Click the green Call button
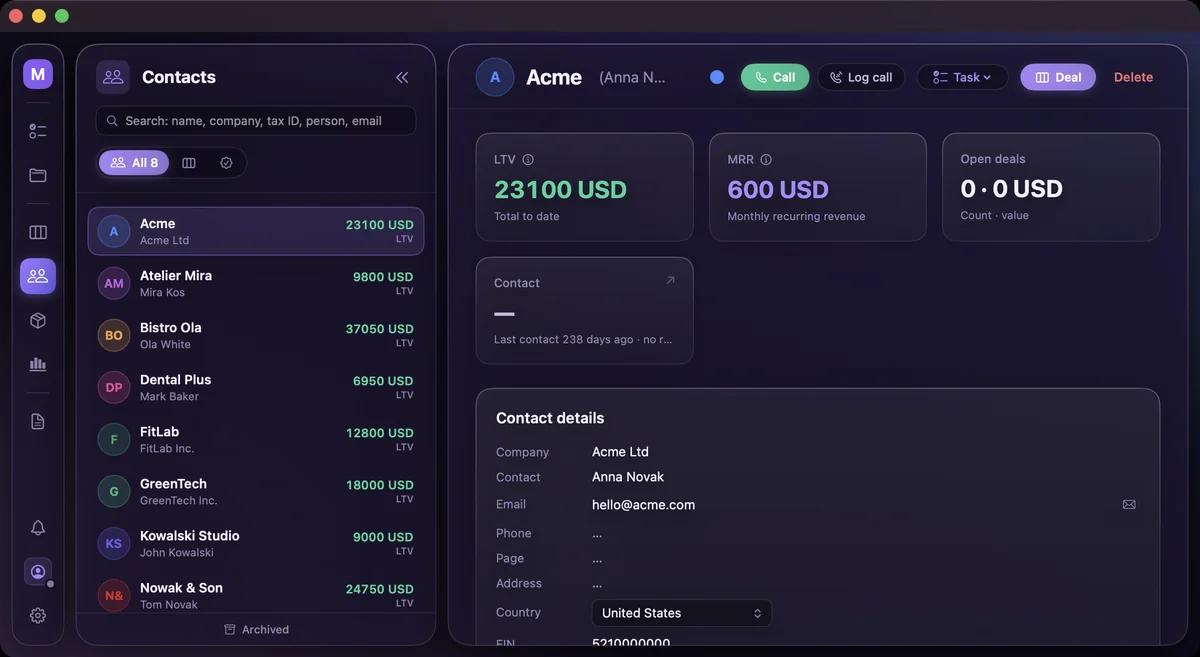Screen dimensions: 1200x657 pos(775,77)
